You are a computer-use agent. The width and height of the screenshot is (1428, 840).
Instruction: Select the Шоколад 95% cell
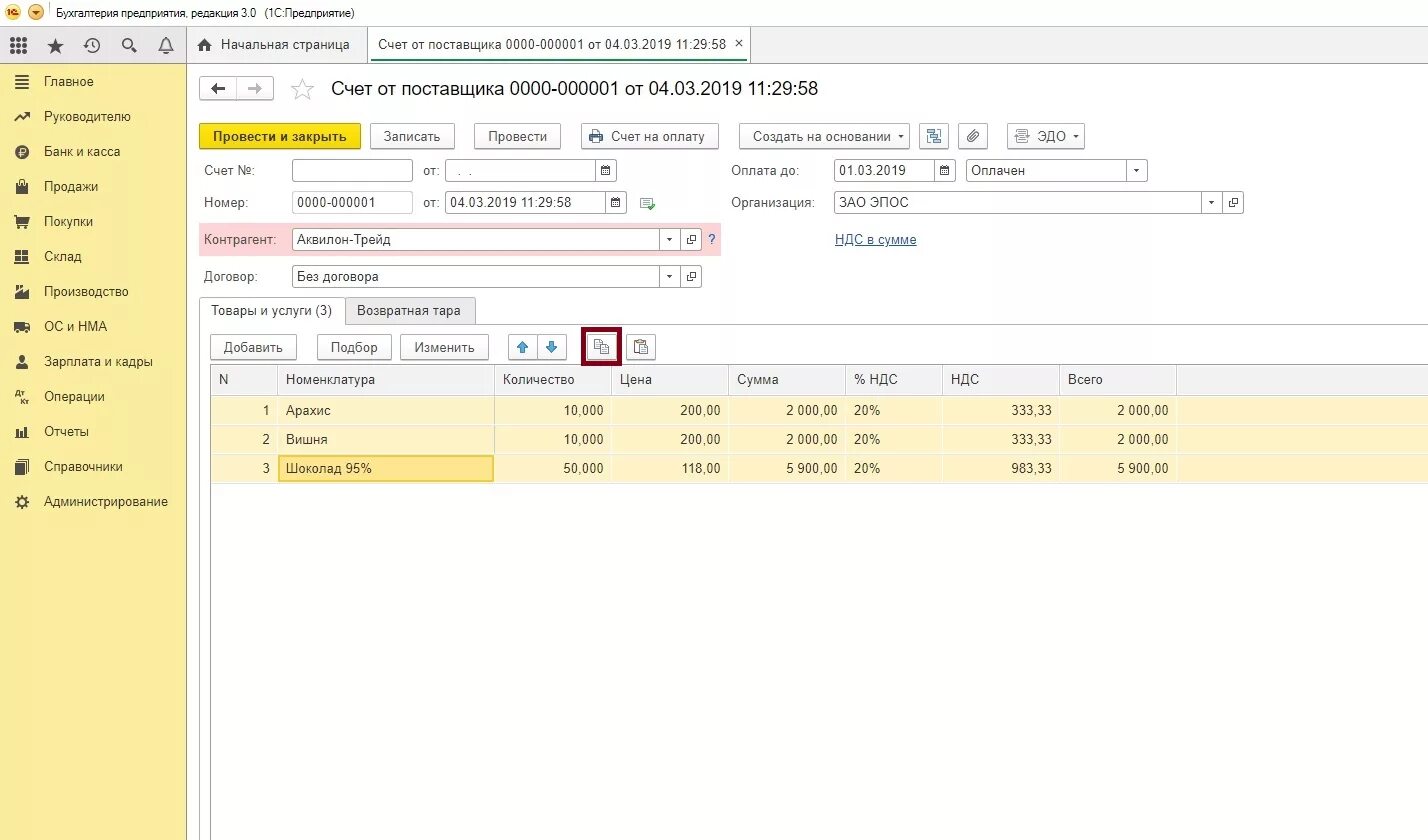point(386,469)
